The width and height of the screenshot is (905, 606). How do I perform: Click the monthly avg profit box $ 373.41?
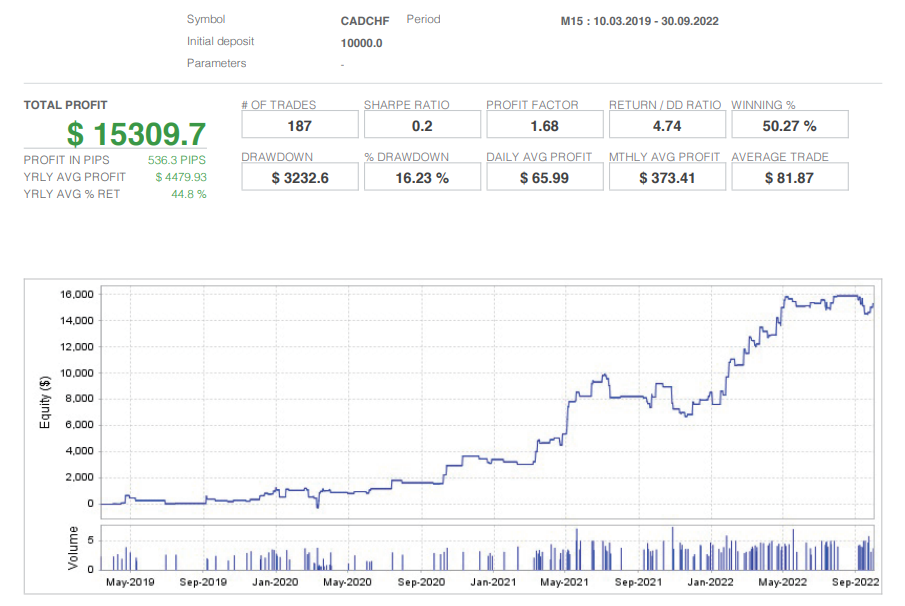coord(667,177)
